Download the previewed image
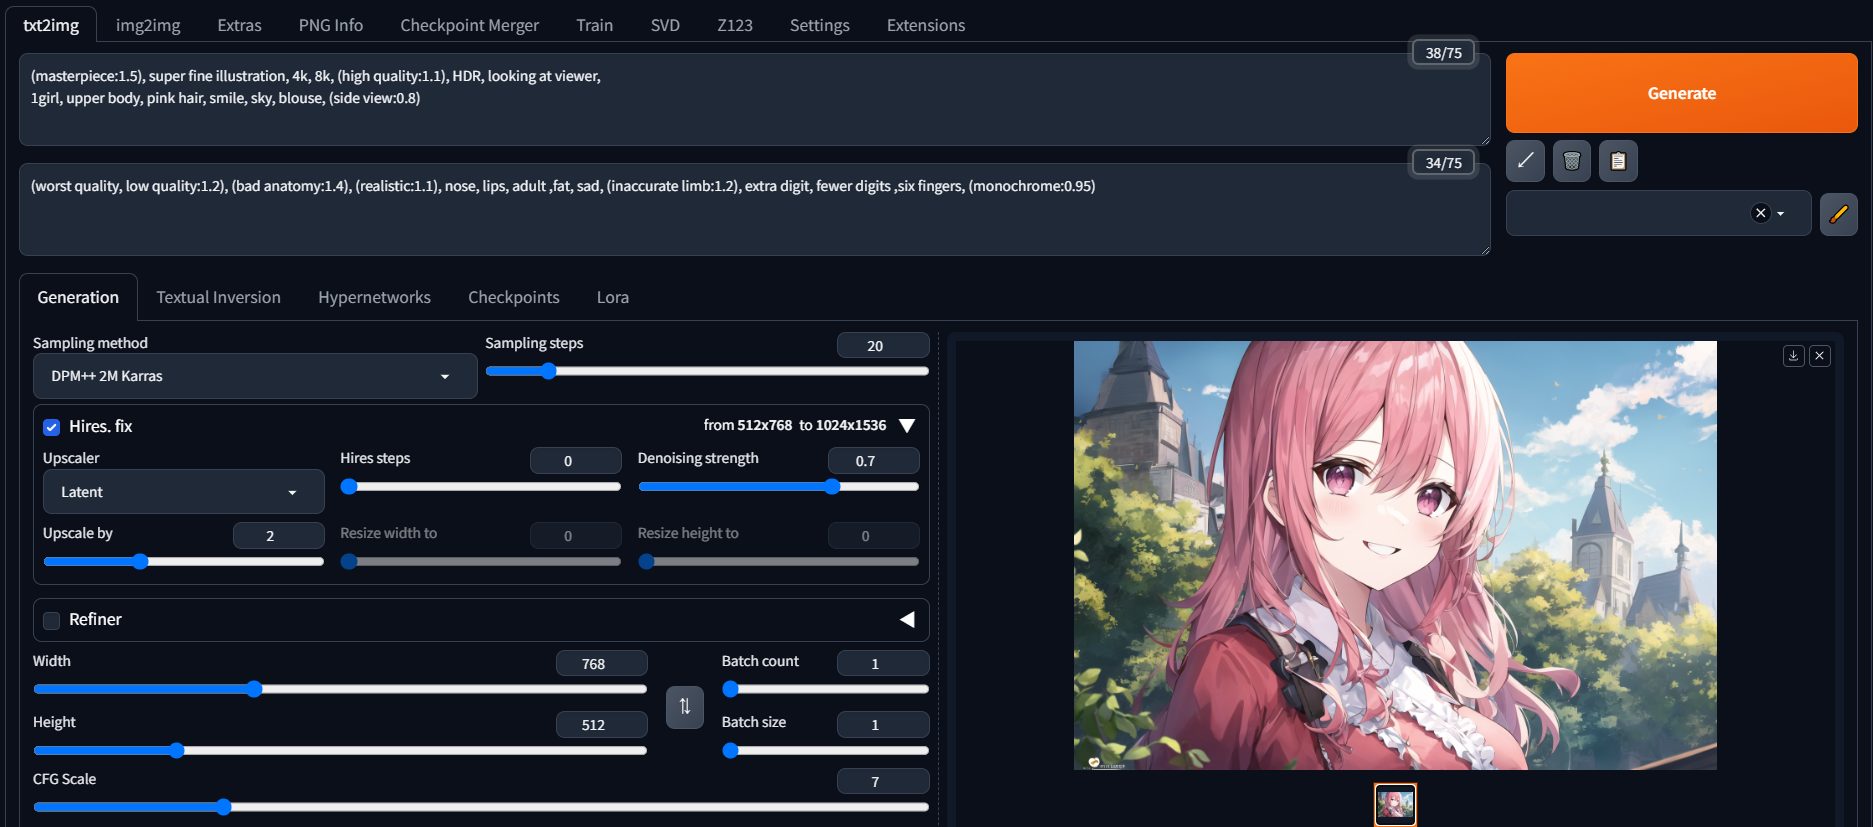Screen dimensions: 1873x827 point(1794,356)
